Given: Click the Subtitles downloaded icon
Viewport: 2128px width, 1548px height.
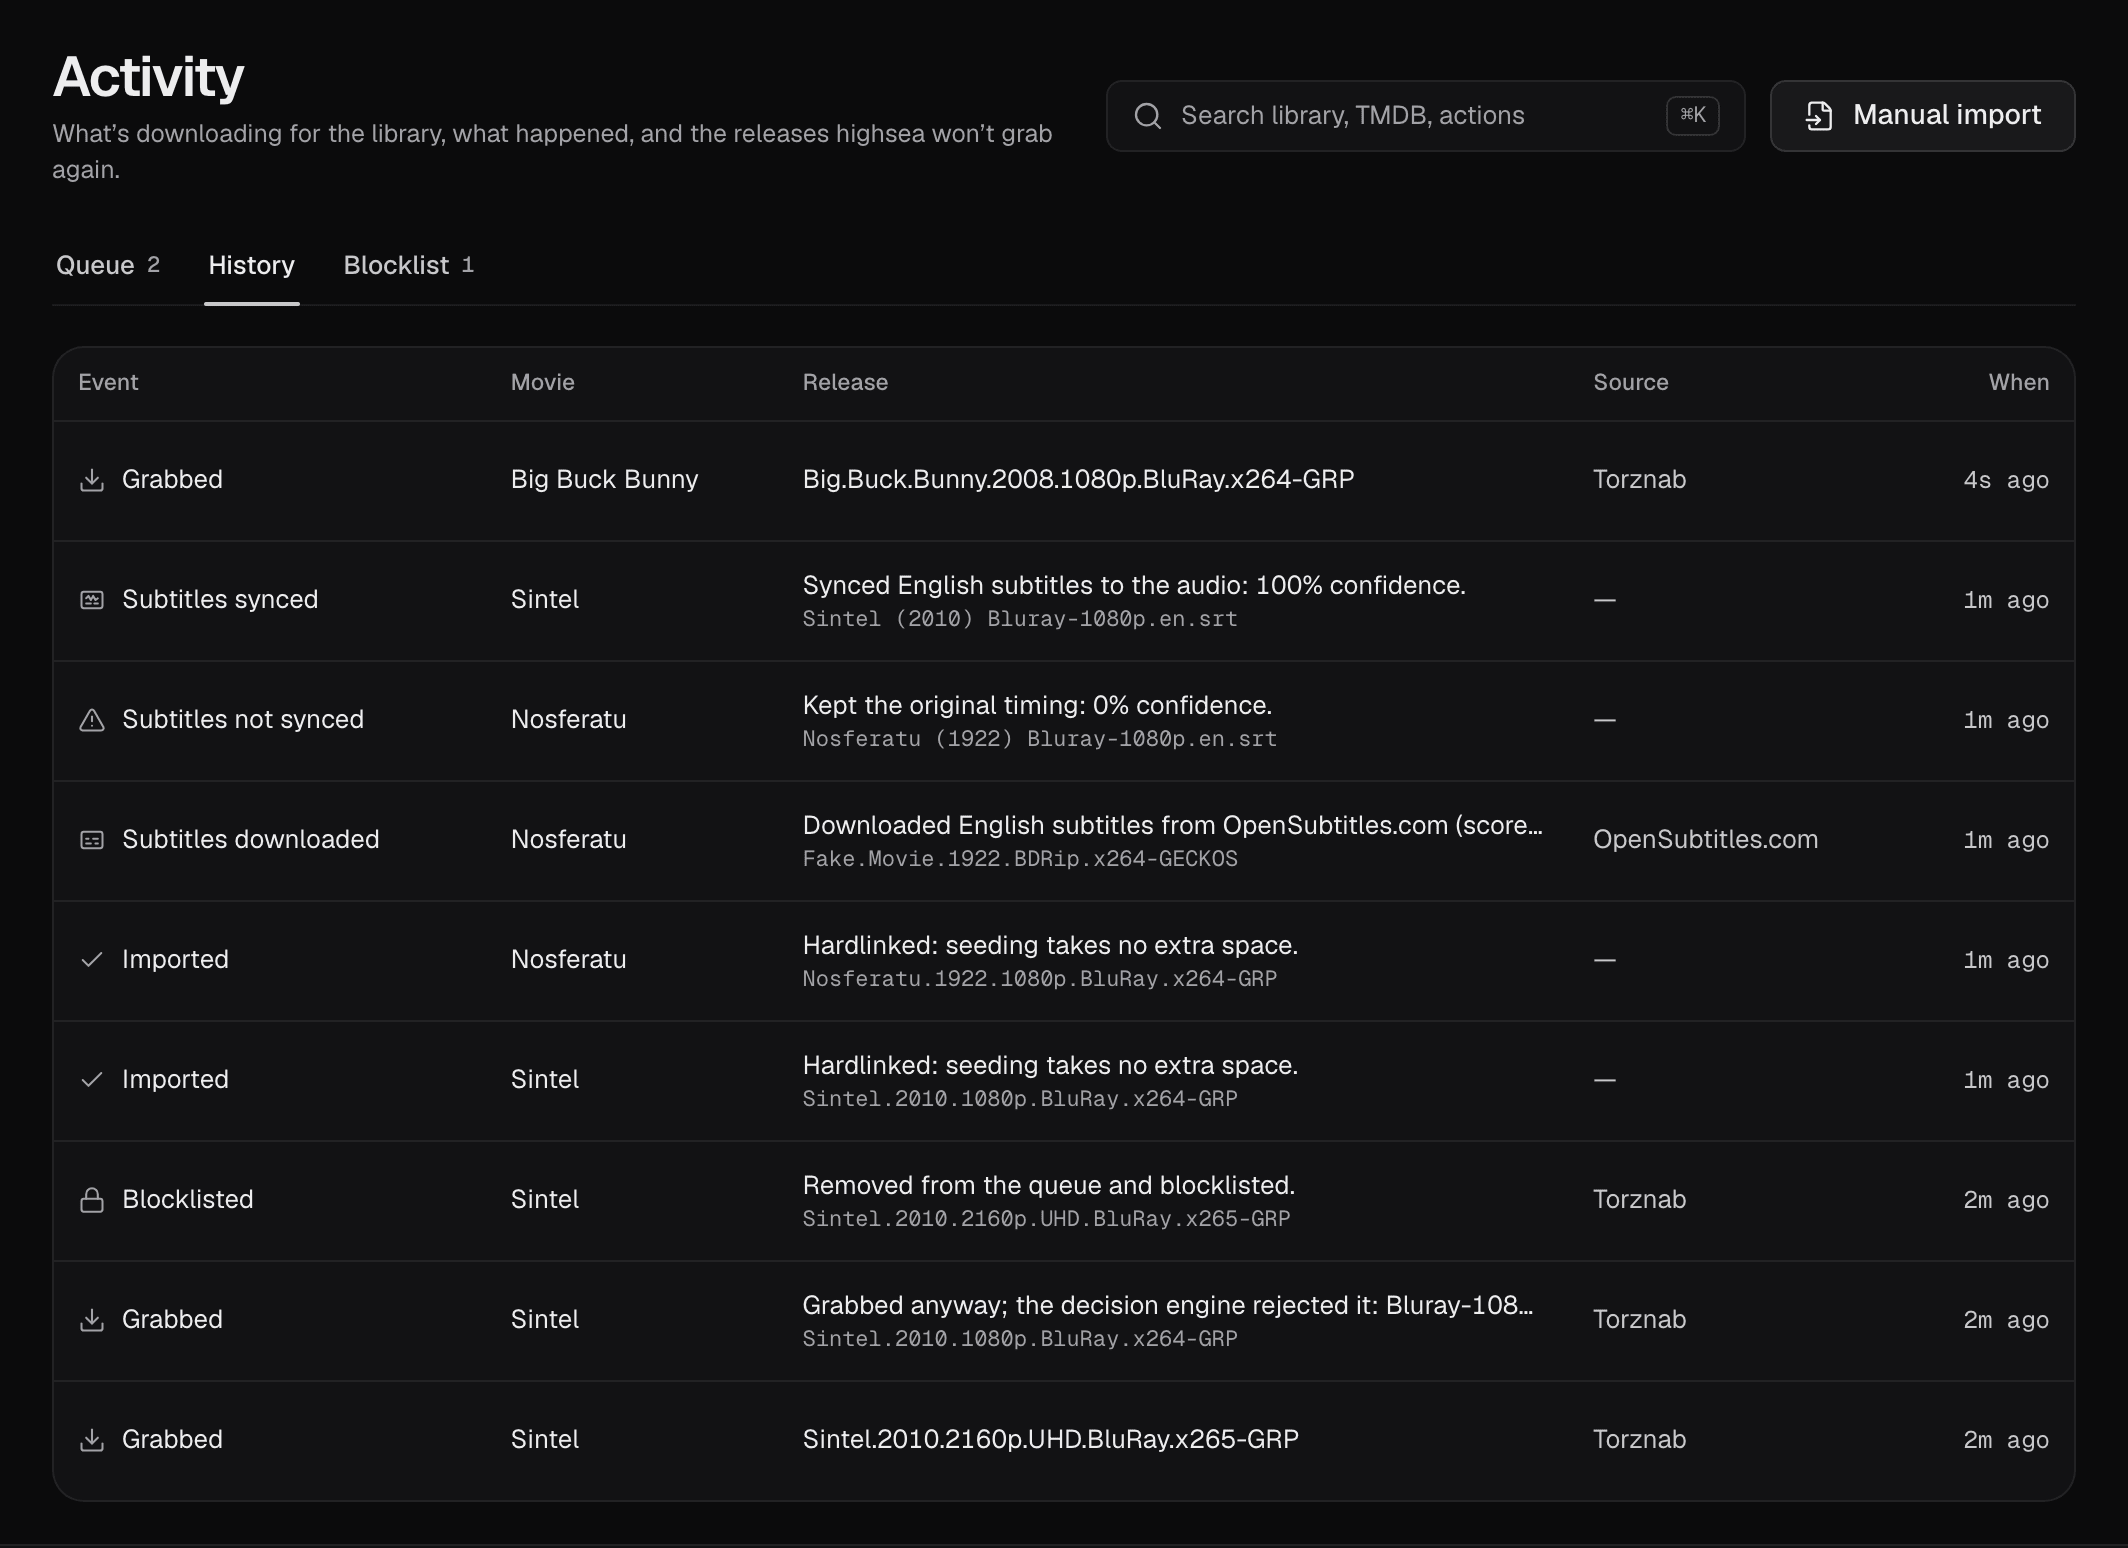Looking at the screenshot, I should click(x=92, y=840).
